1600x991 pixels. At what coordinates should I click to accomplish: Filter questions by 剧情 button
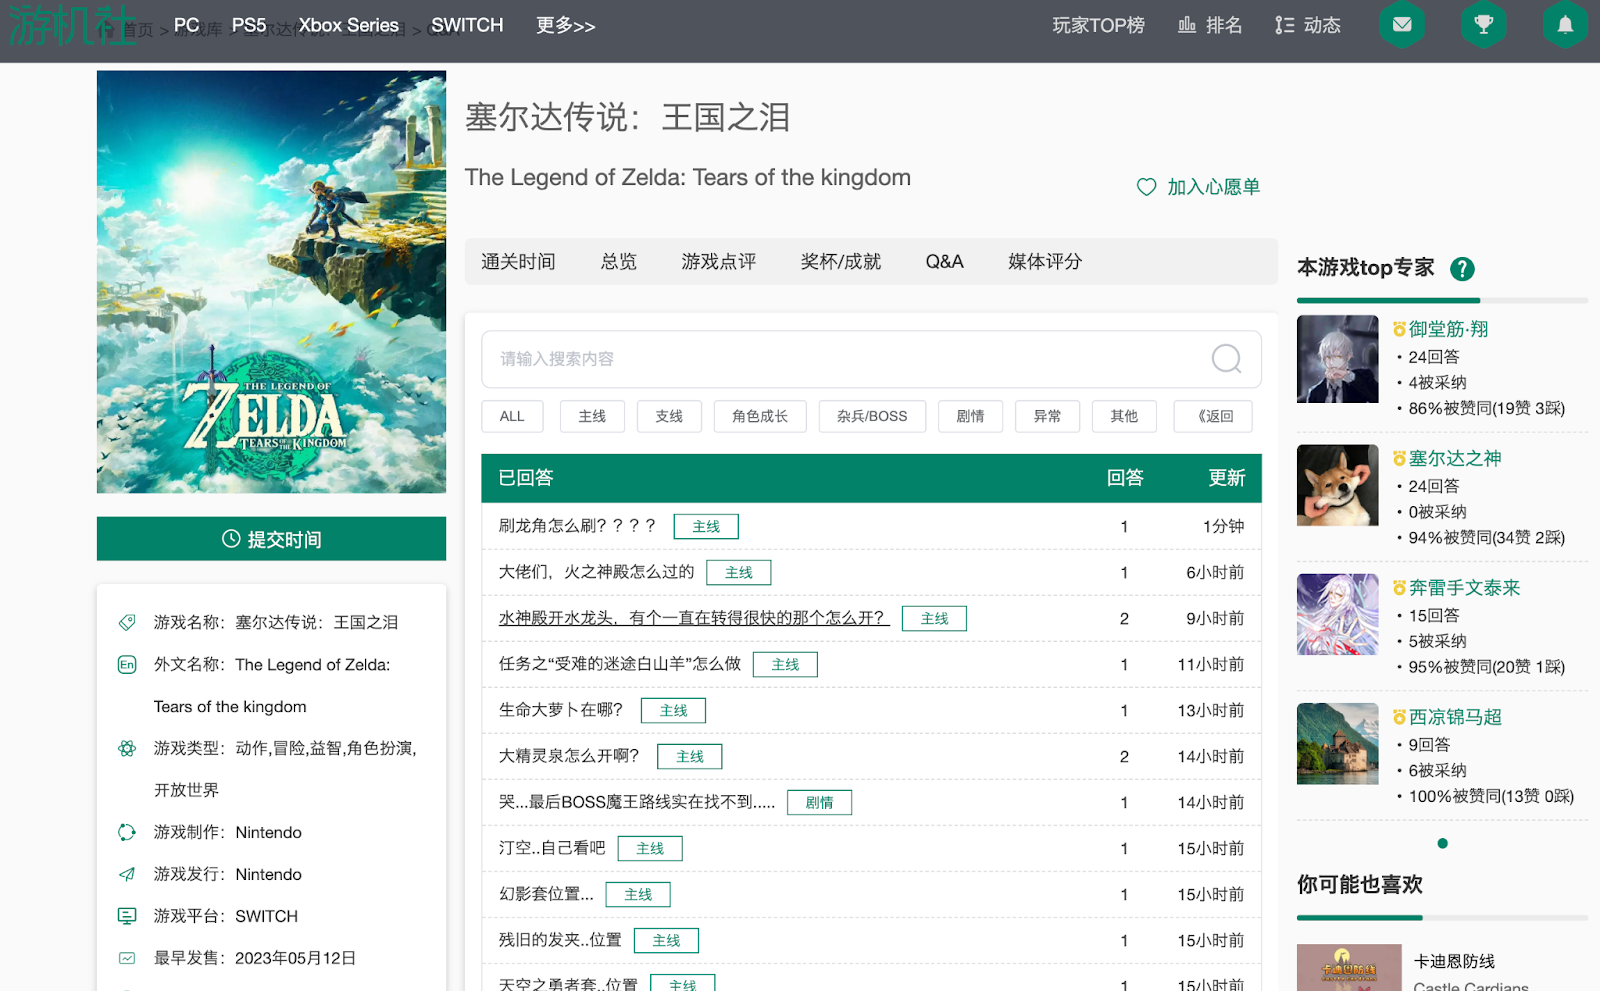point(970,416)
